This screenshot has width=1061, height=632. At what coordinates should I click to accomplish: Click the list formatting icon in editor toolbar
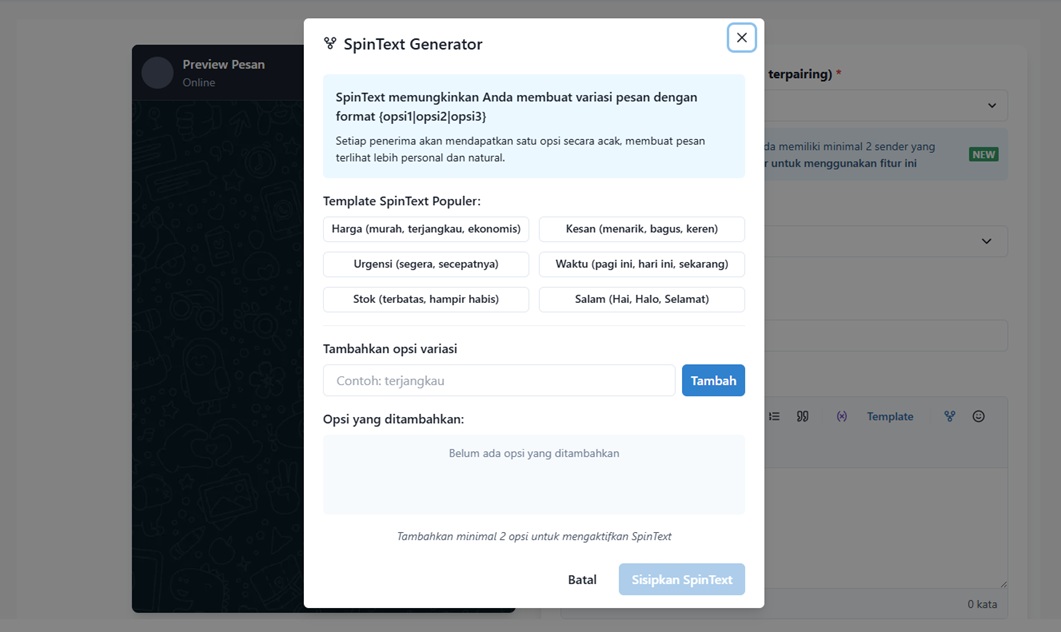click(x=774, y=416)
